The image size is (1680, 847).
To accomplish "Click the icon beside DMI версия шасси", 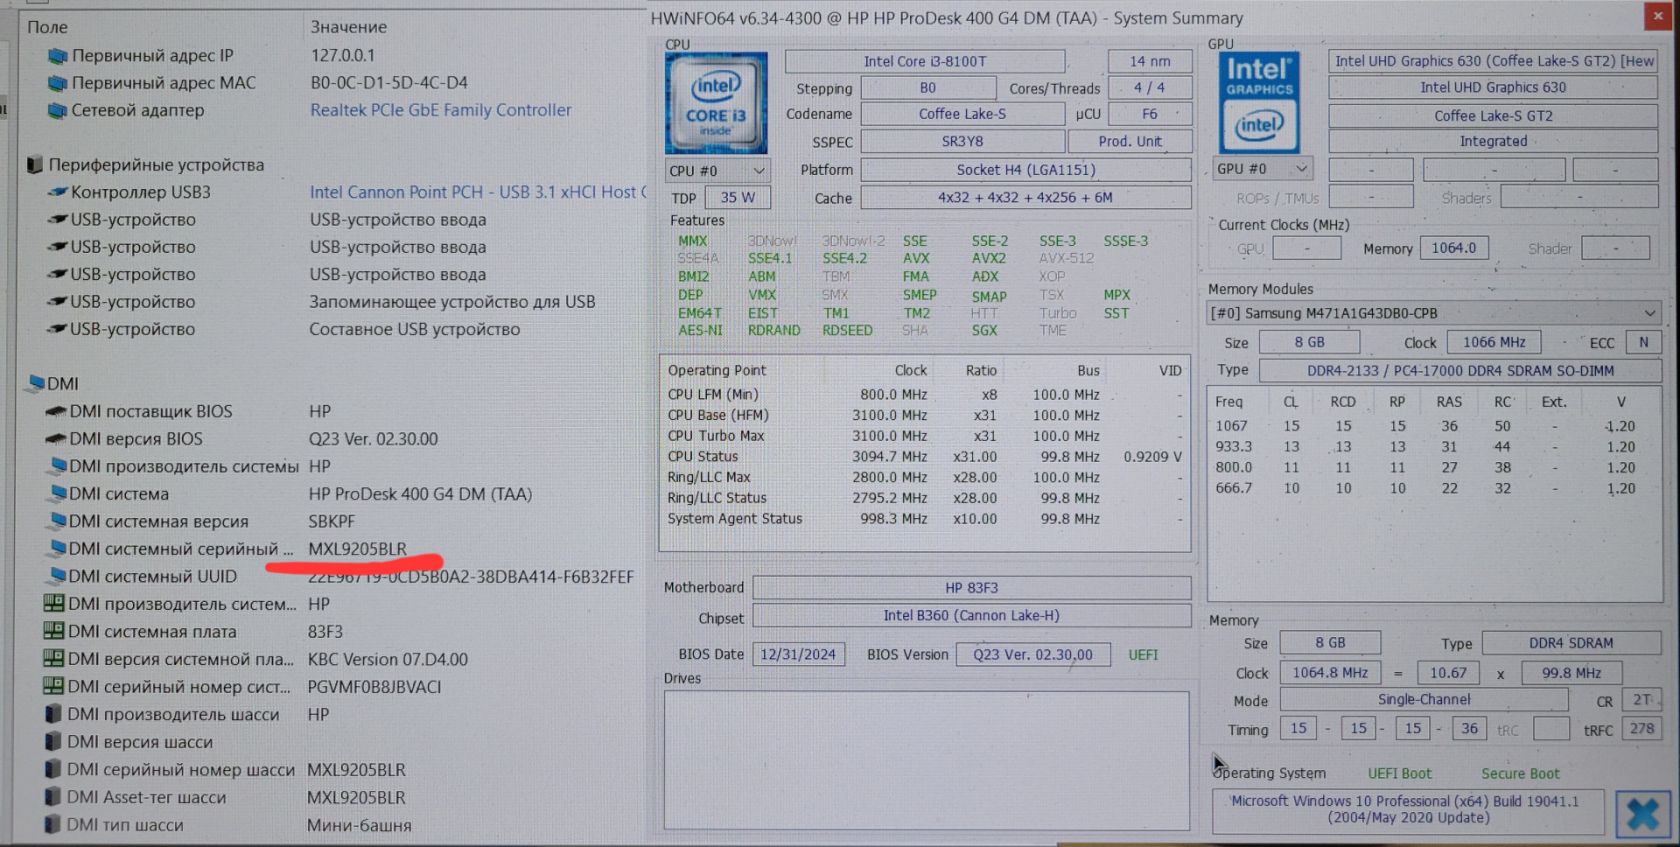I will coord(54,742).
